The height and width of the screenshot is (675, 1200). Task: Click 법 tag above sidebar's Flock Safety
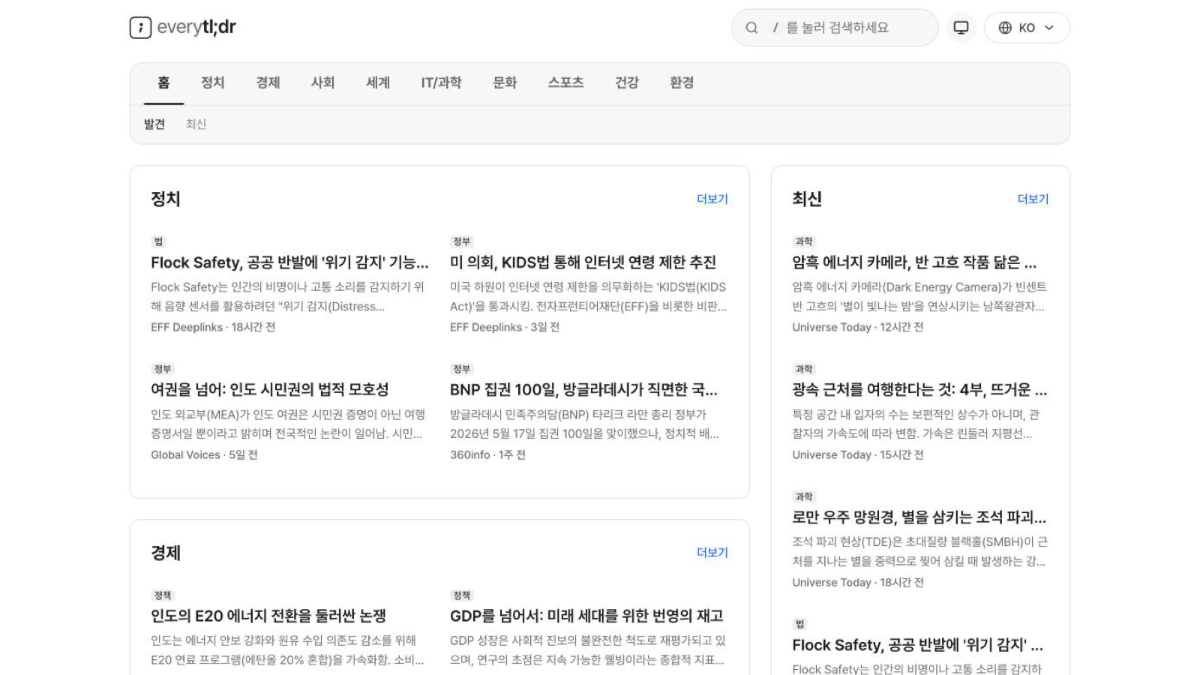(799, 624)
